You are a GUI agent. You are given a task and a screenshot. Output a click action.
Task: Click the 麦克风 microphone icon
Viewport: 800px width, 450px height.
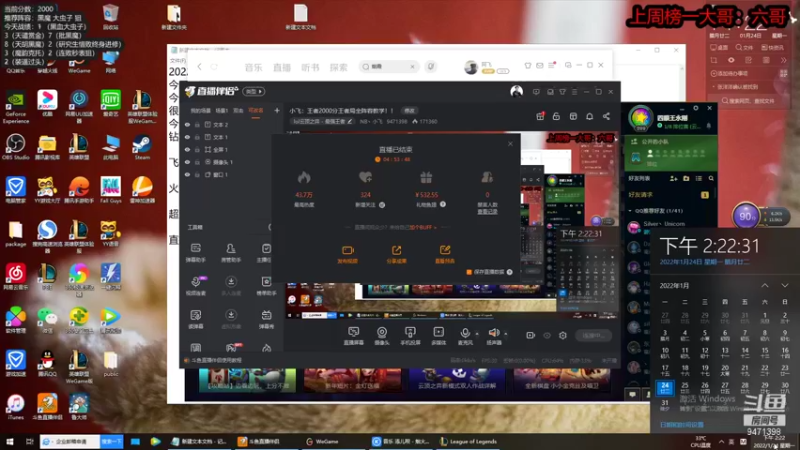tap(465, 336)
